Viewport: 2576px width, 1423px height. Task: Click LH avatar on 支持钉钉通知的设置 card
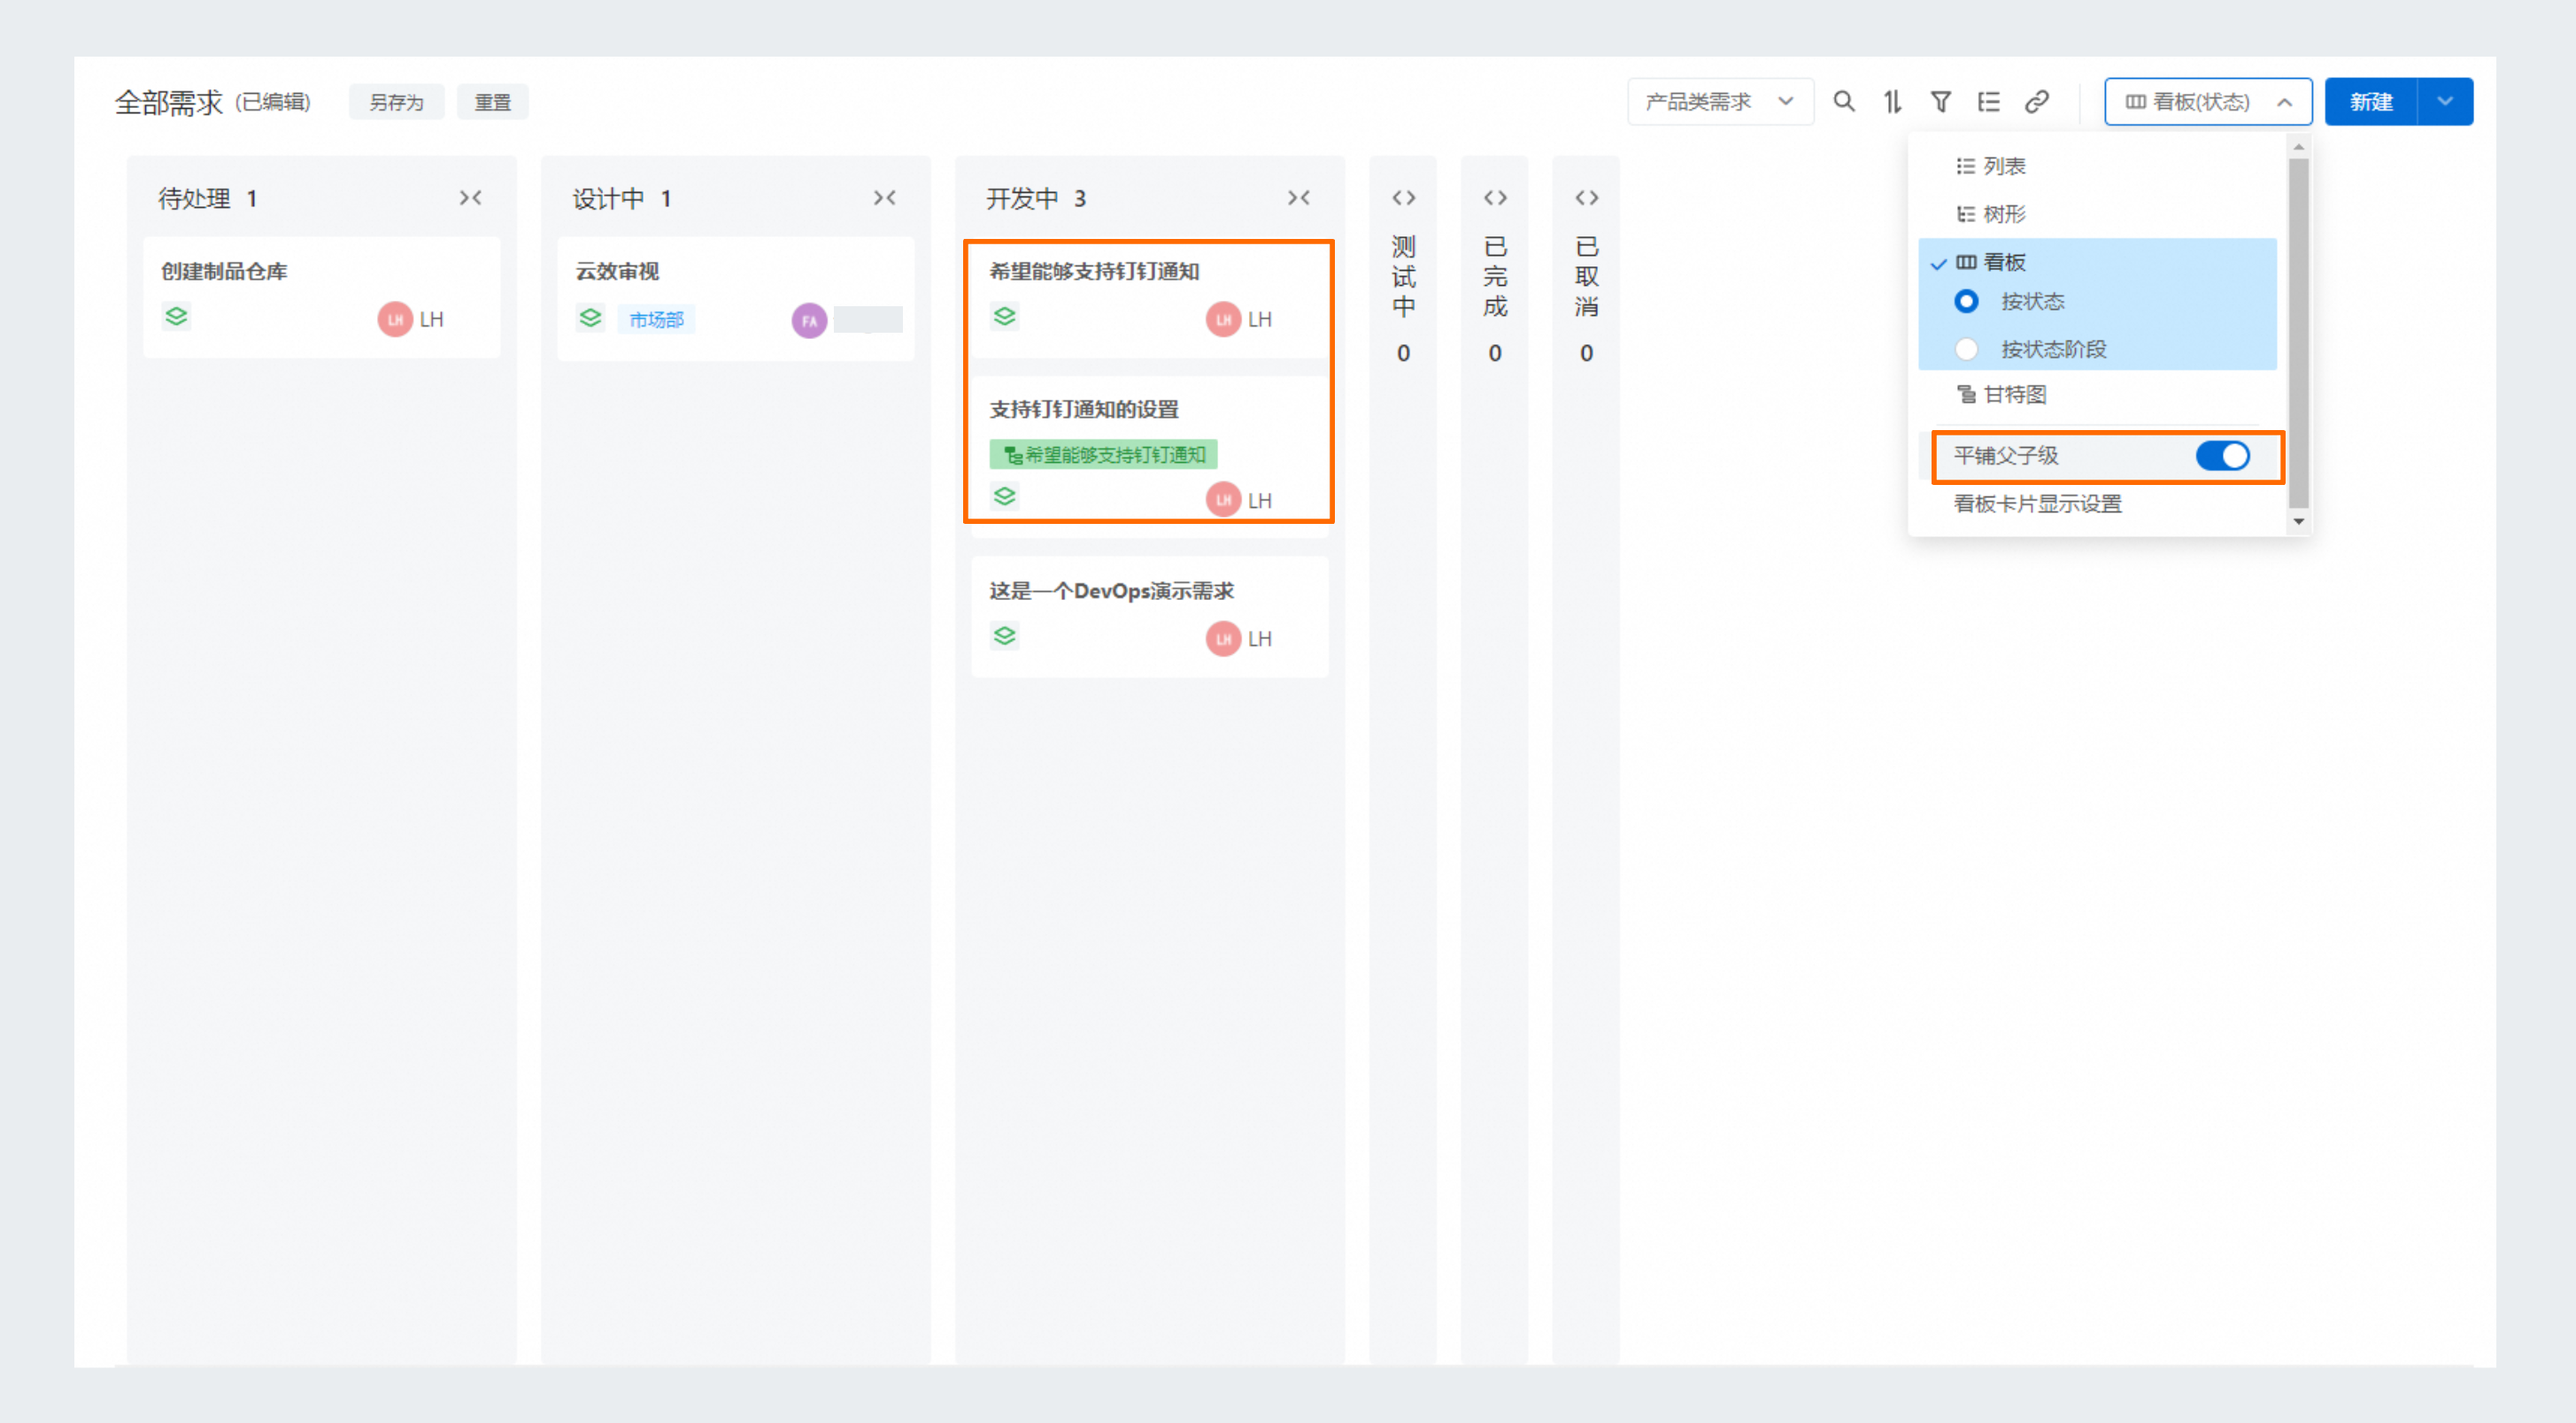pos(1223,499)
